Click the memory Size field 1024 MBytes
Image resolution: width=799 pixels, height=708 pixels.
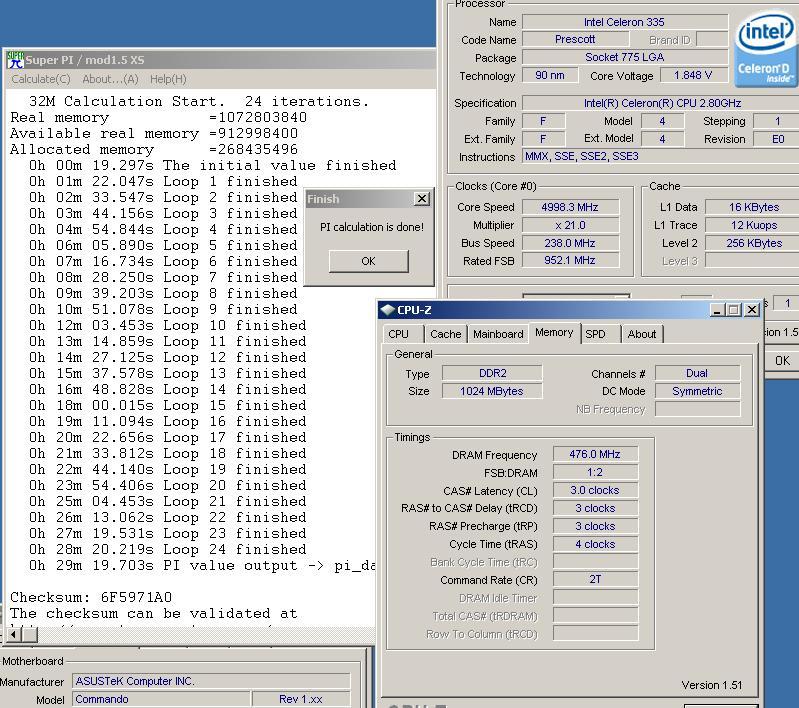492,391
